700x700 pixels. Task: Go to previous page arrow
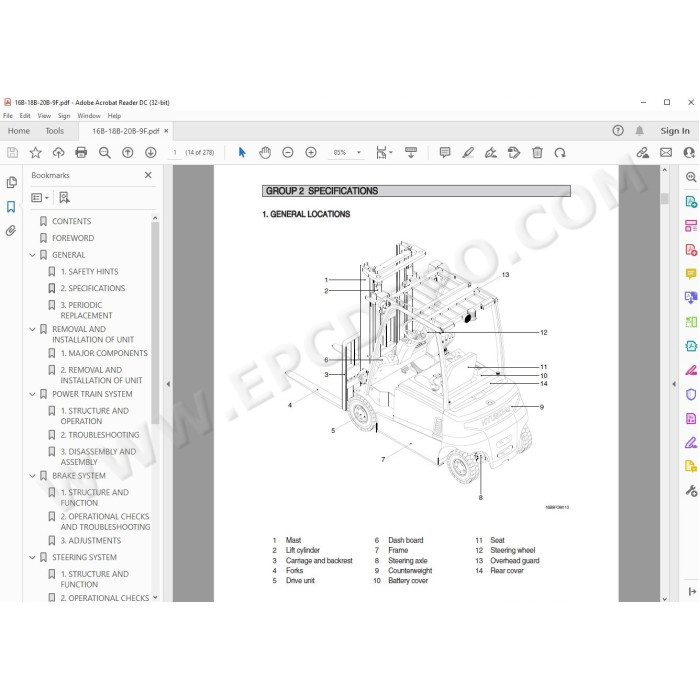tap(128, 153)
